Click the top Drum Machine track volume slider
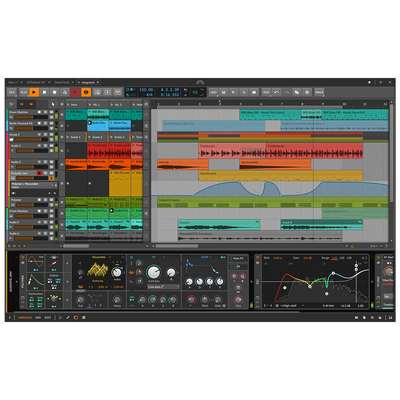The height and width of the screenshot is (400, 400). click(x=31, y=117)
